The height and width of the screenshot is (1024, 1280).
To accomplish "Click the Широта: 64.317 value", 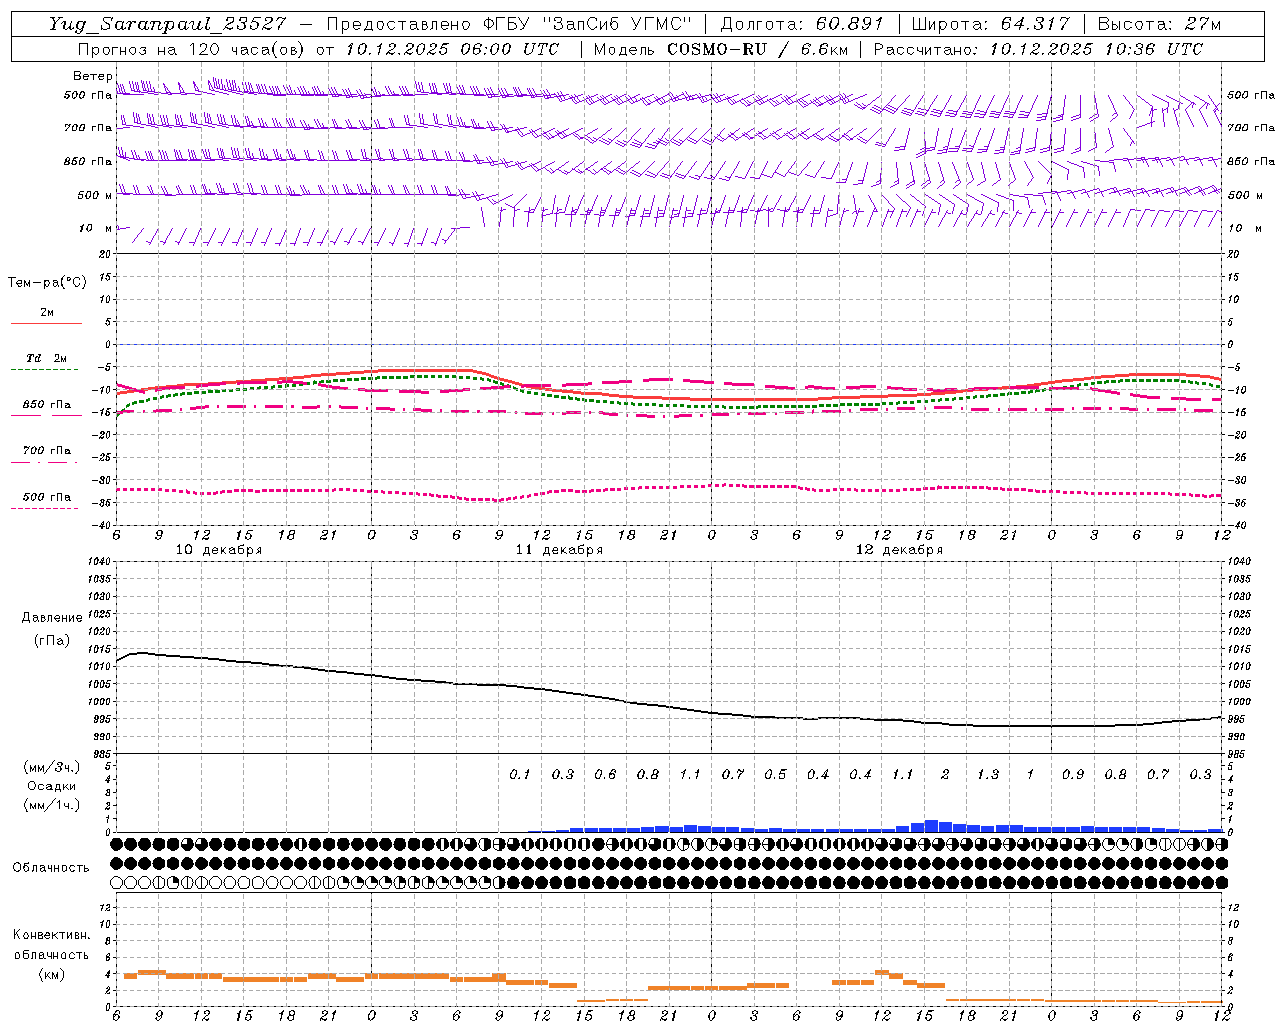I will pos(990,24).
